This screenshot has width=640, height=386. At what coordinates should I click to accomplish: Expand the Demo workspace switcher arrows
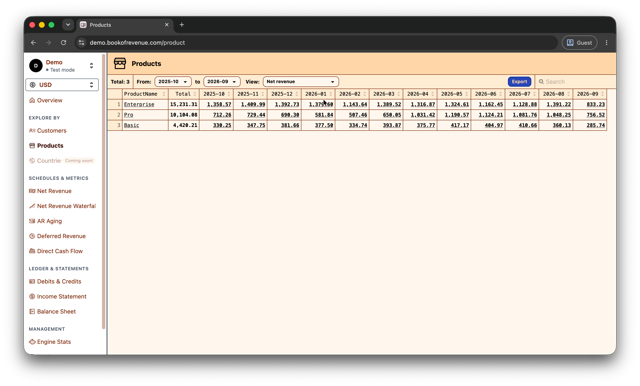pyautogui.click(x=91, y=65)
